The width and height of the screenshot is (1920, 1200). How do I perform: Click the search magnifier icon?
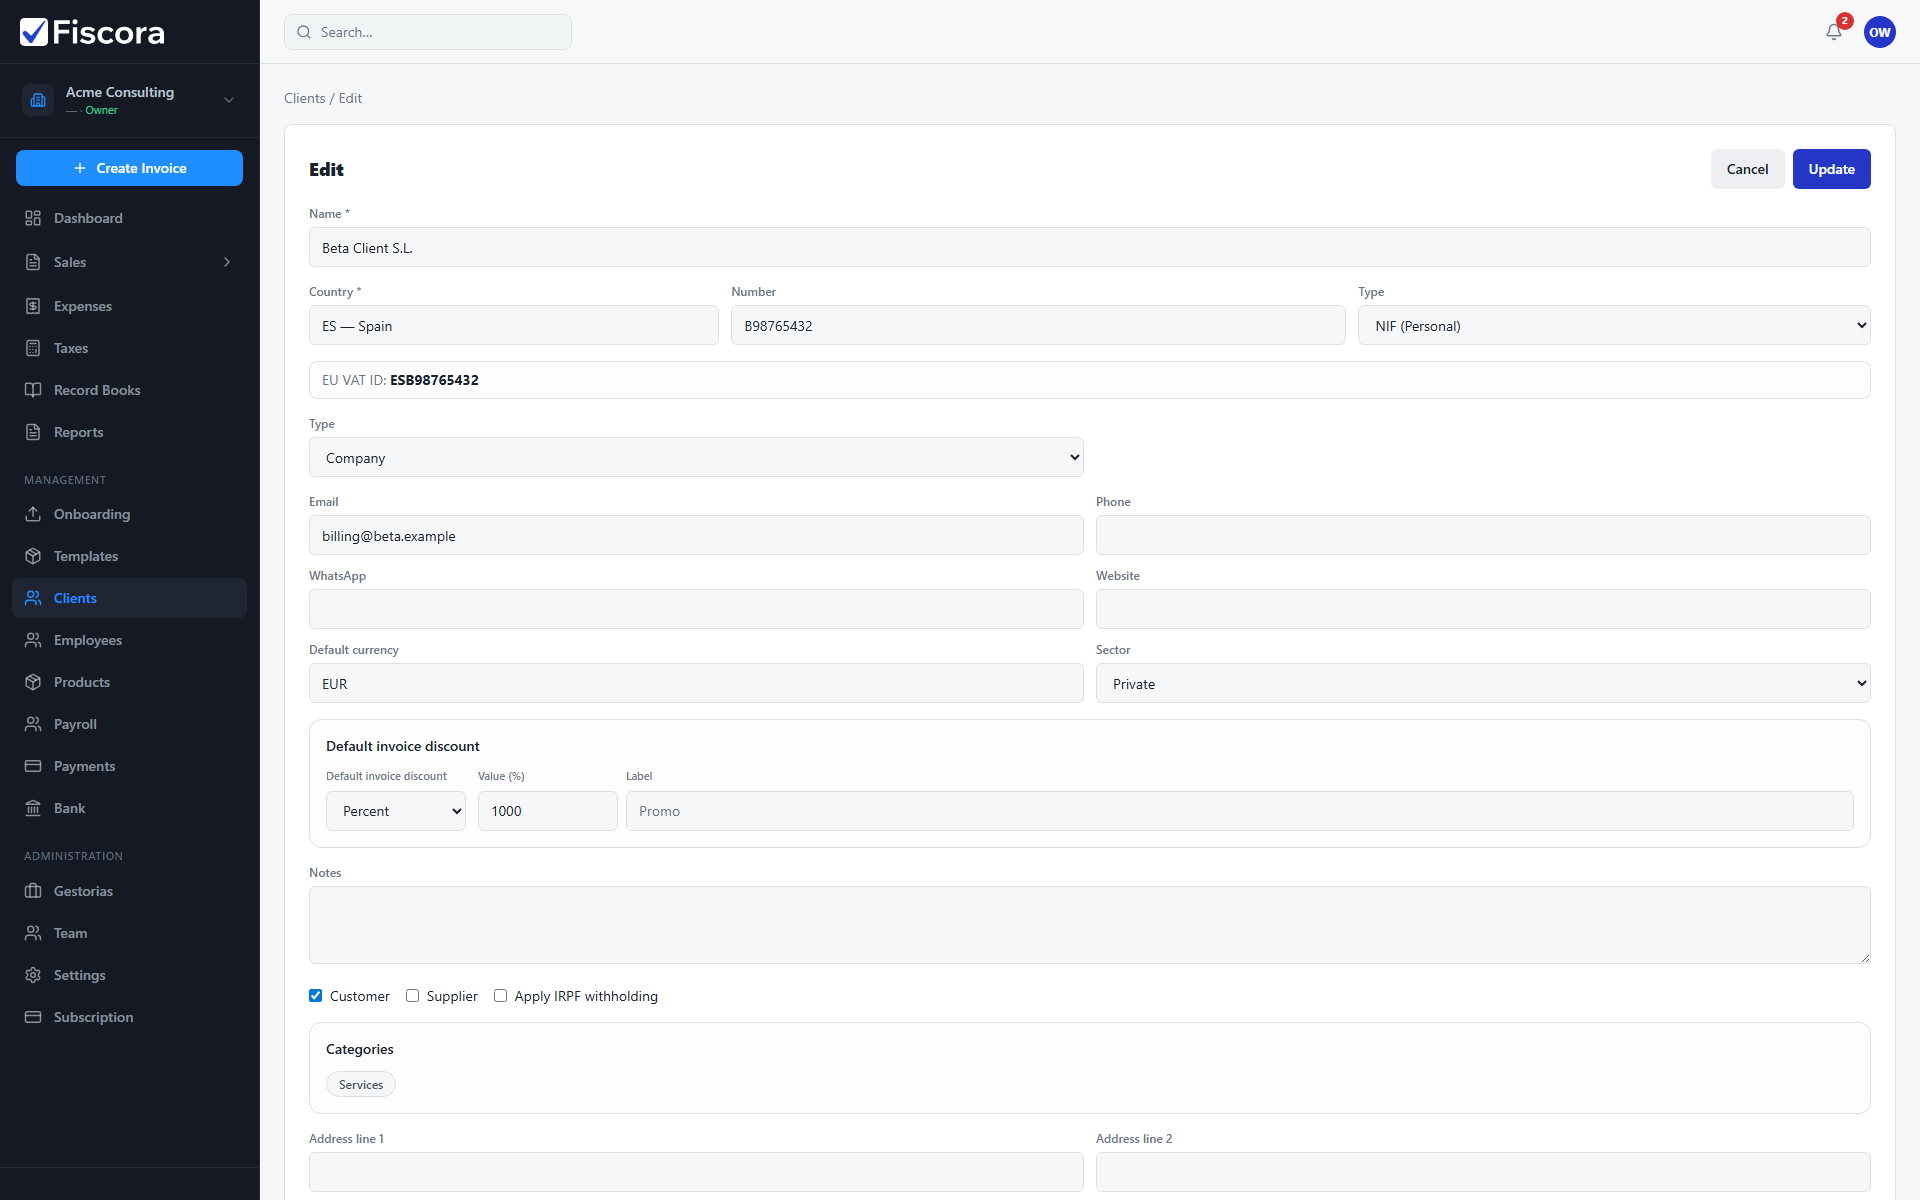304,32
